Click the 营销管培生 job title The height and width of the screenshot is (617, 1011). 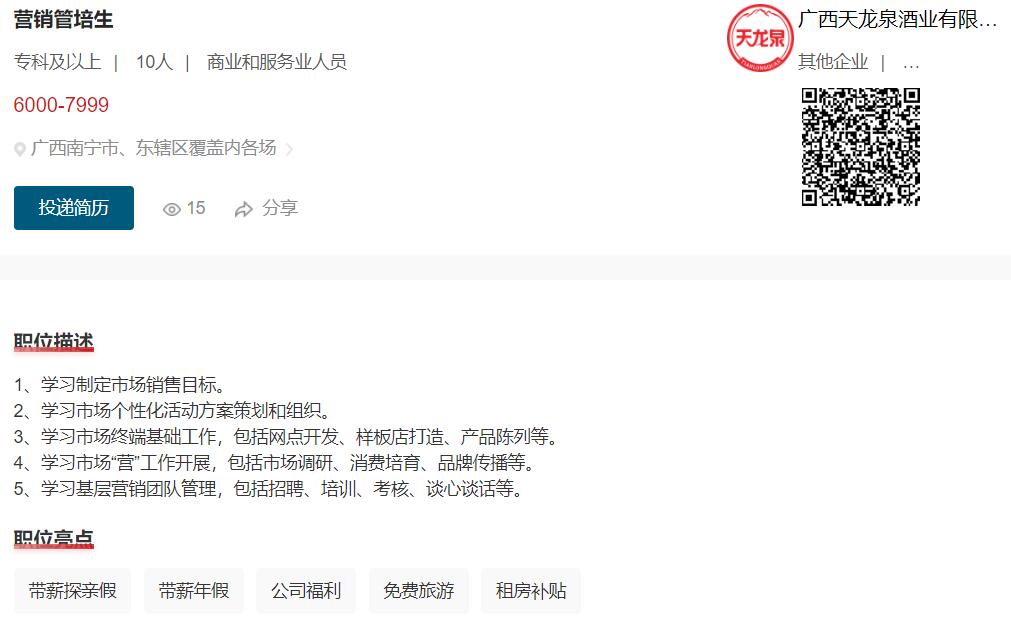click(x=63, y=19)
